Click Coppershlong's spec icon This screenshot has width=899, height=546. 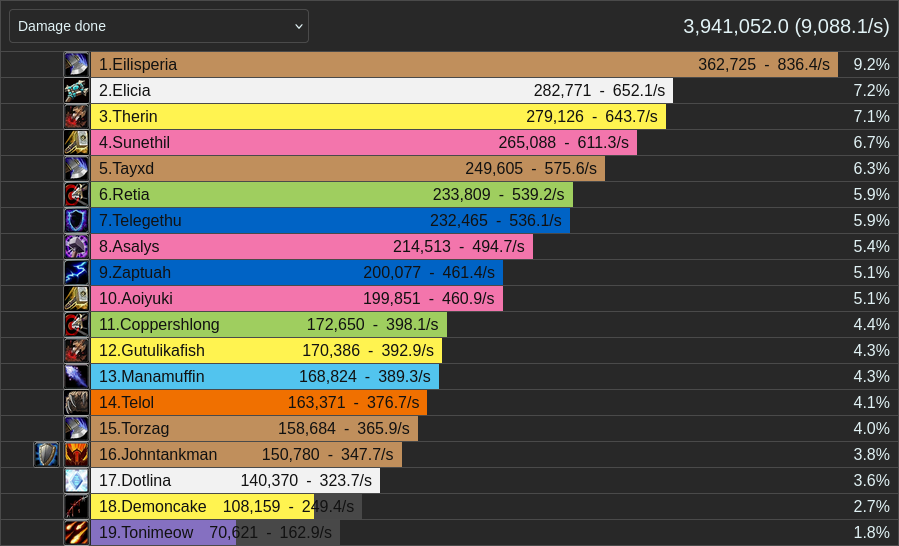coord(76,325)
